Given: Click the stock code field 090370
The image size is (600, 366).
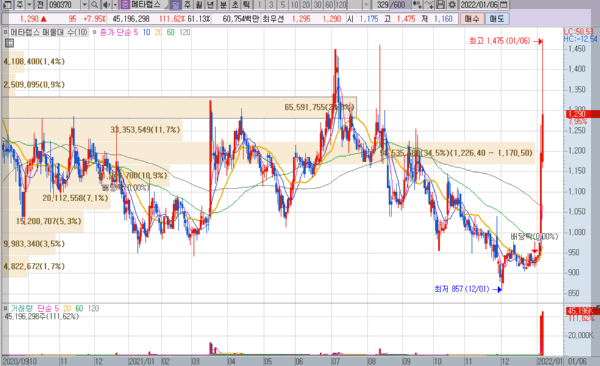Looking at the screenshot, I should (x=64, y=5).
